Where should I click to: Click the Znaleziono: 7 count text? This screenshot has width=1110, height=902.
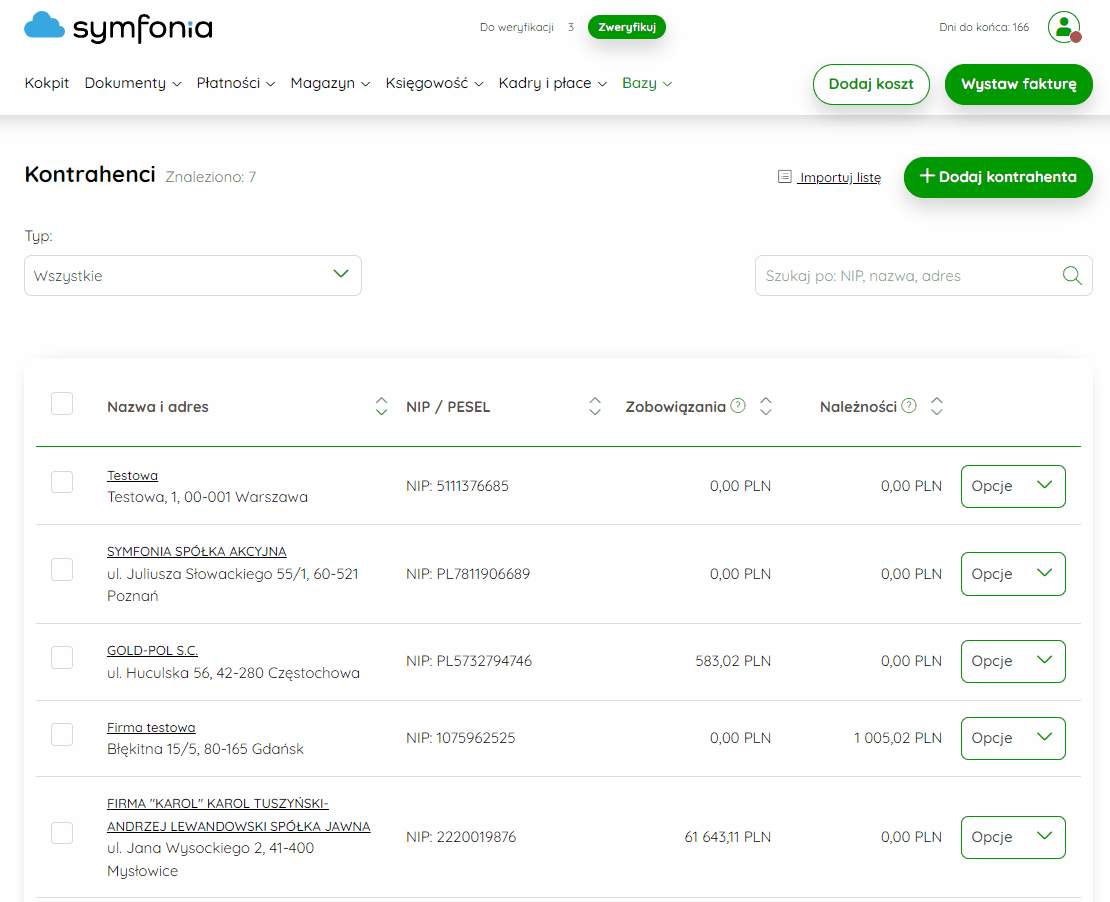pyautogui.click(x=210, y=177)
